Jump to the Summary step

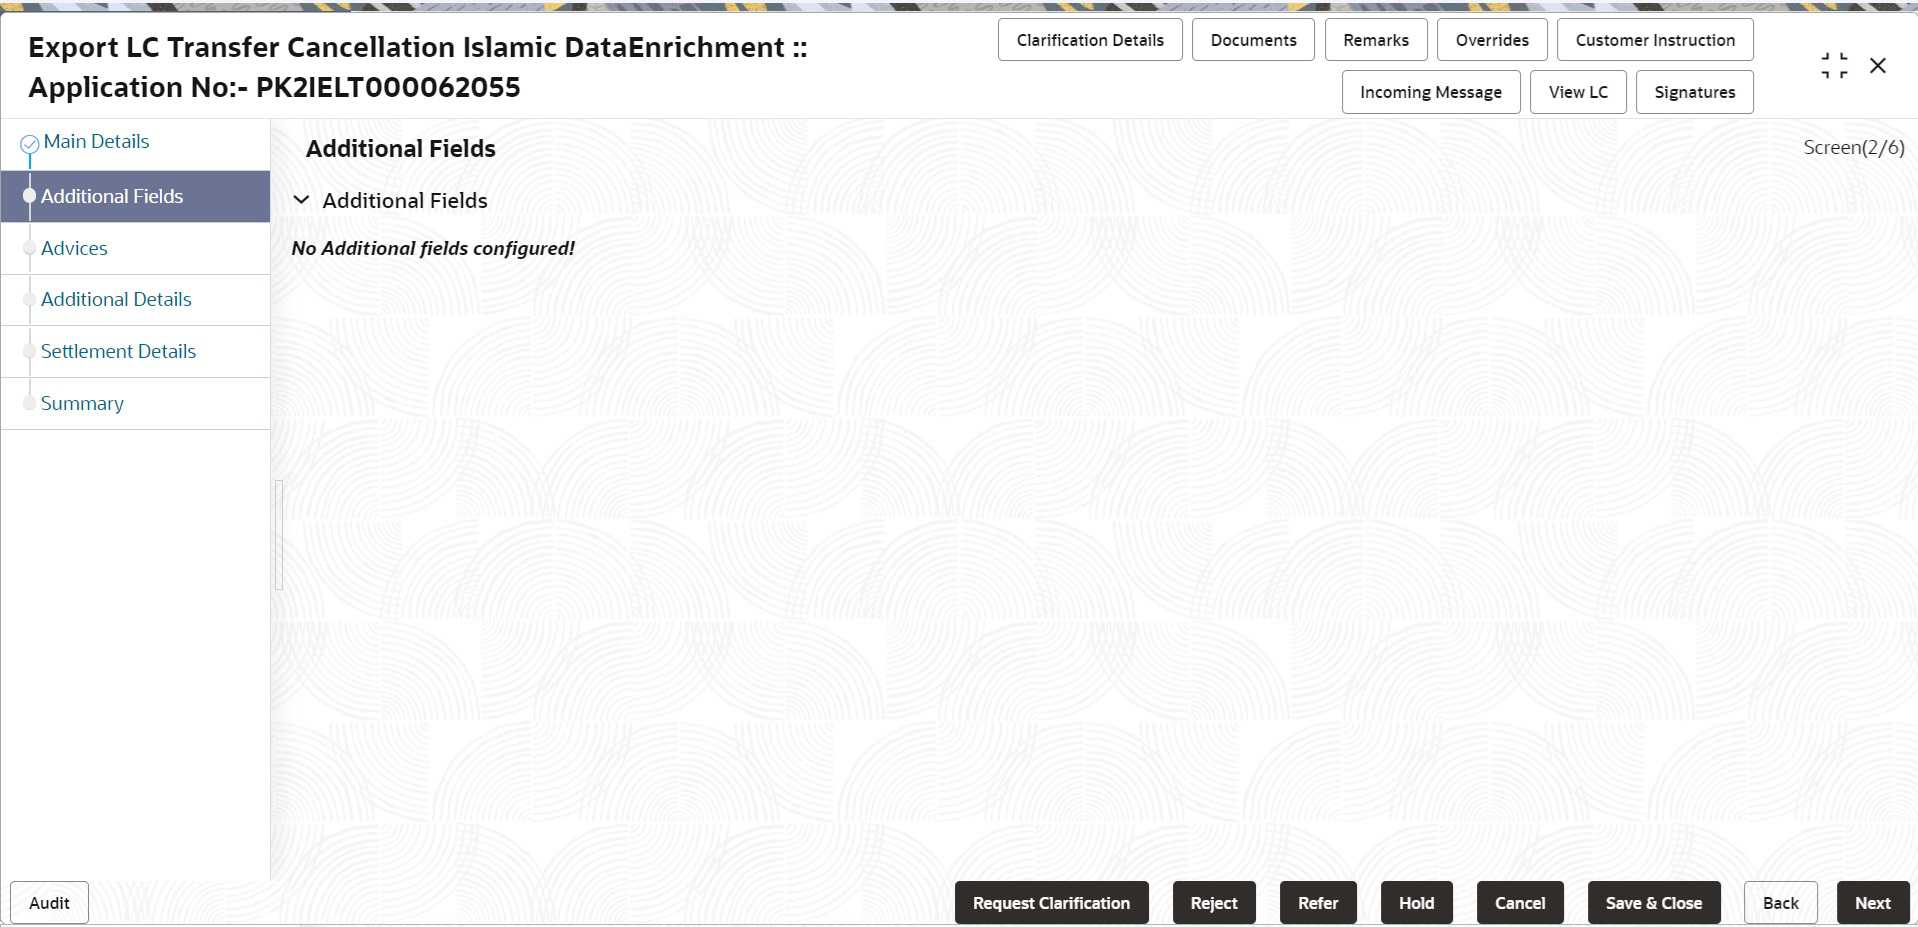tap(82, 403)
